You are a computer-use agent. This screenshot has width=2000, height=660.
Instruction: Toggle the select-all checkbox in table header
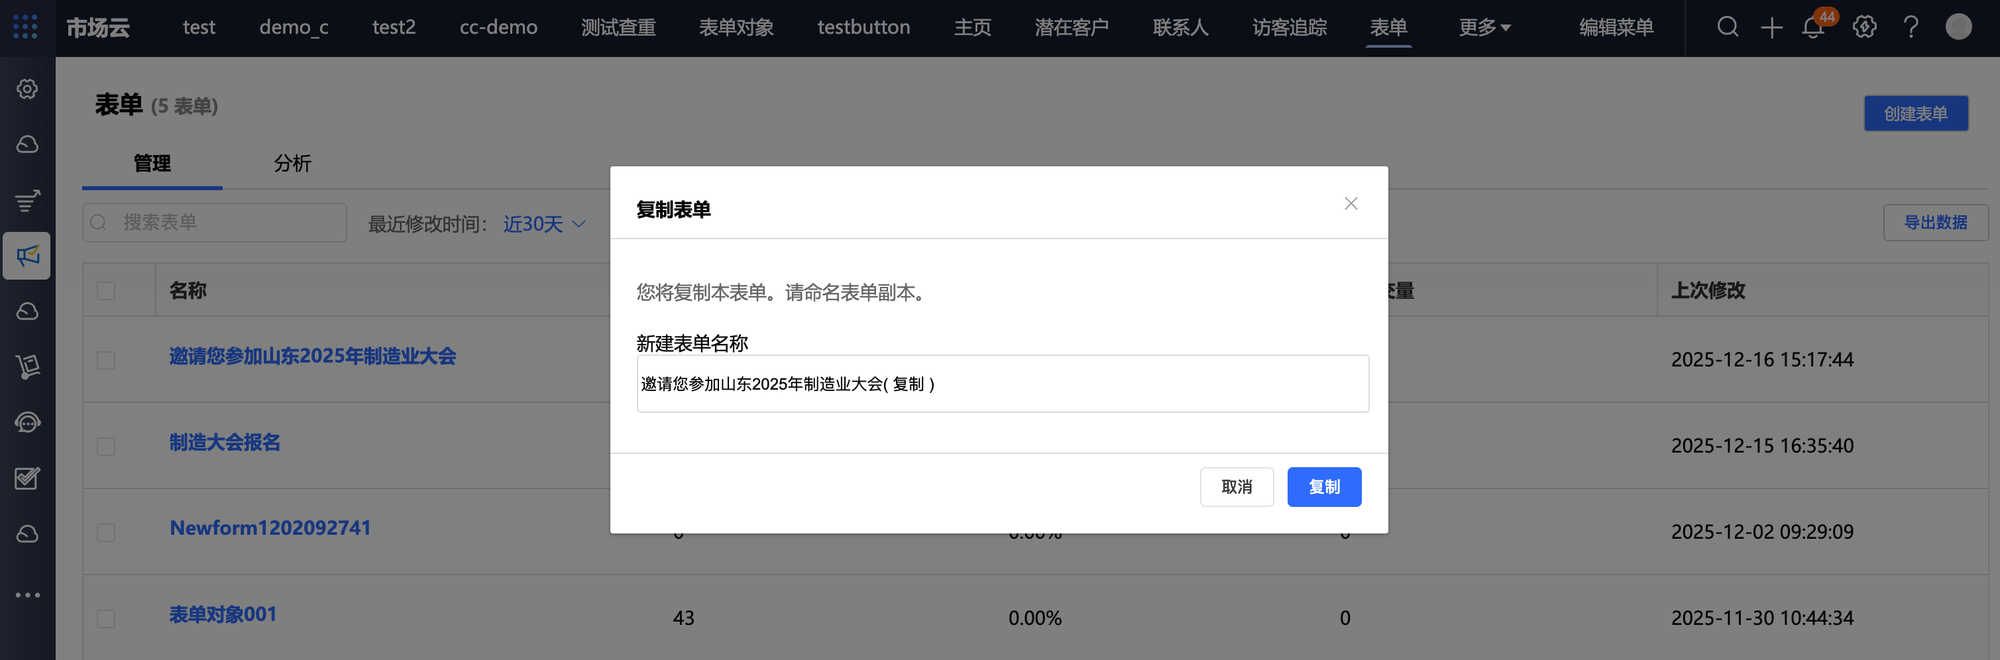[x=106, y=291]
